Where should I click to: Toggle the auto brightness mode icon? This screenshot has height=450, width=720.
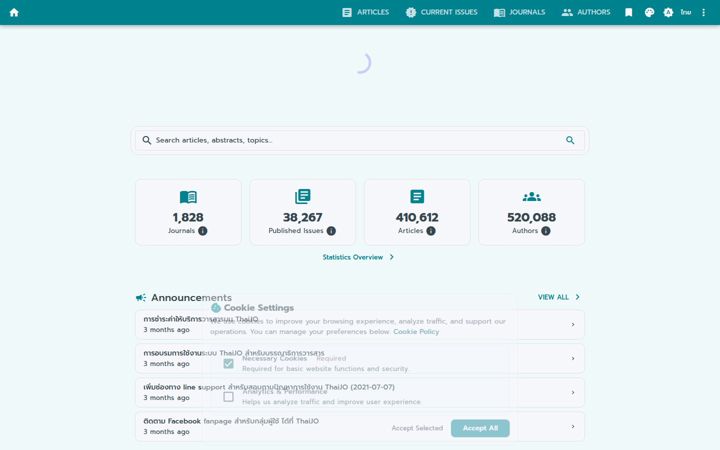coord(668,12)
